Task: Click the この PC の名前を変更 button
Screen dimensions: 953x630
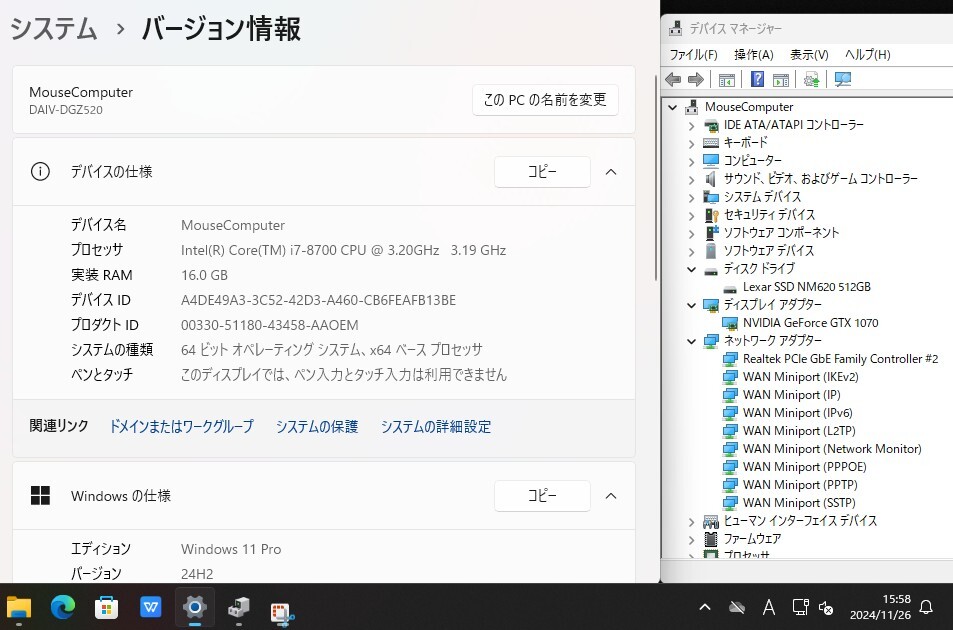Action: [545, 100]
